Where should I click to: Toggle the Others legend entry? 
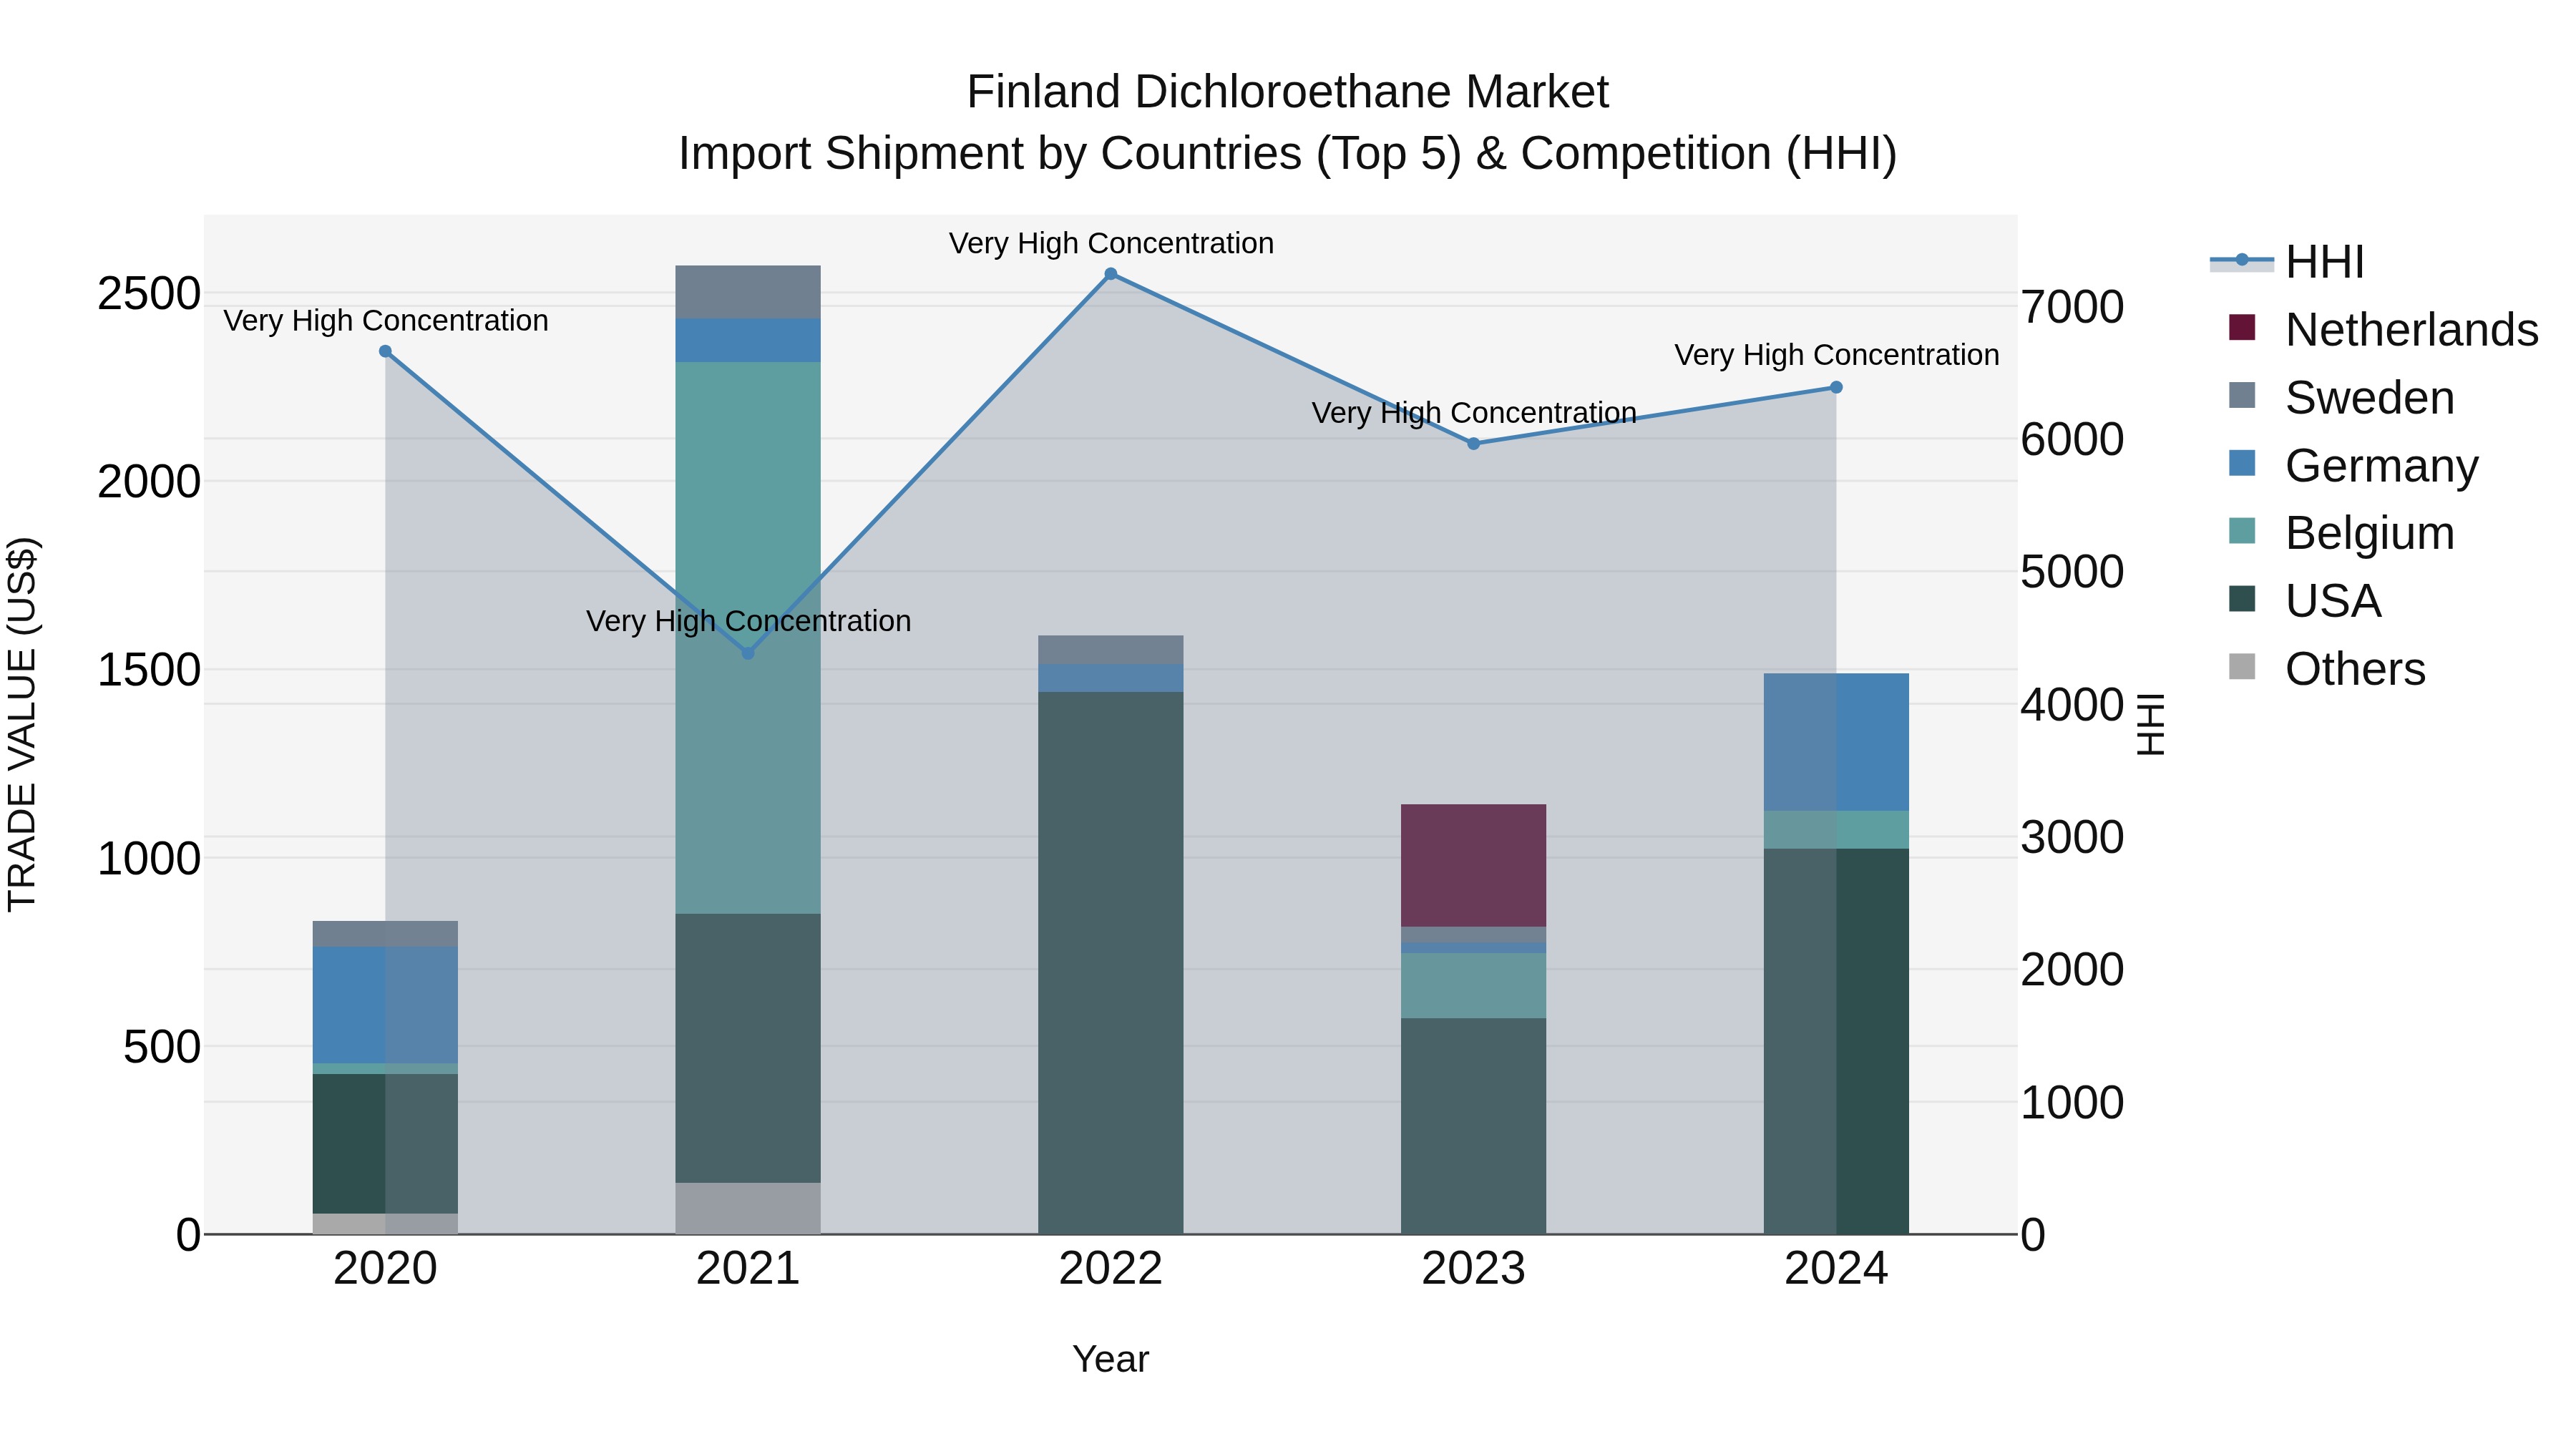point(2326,668)
